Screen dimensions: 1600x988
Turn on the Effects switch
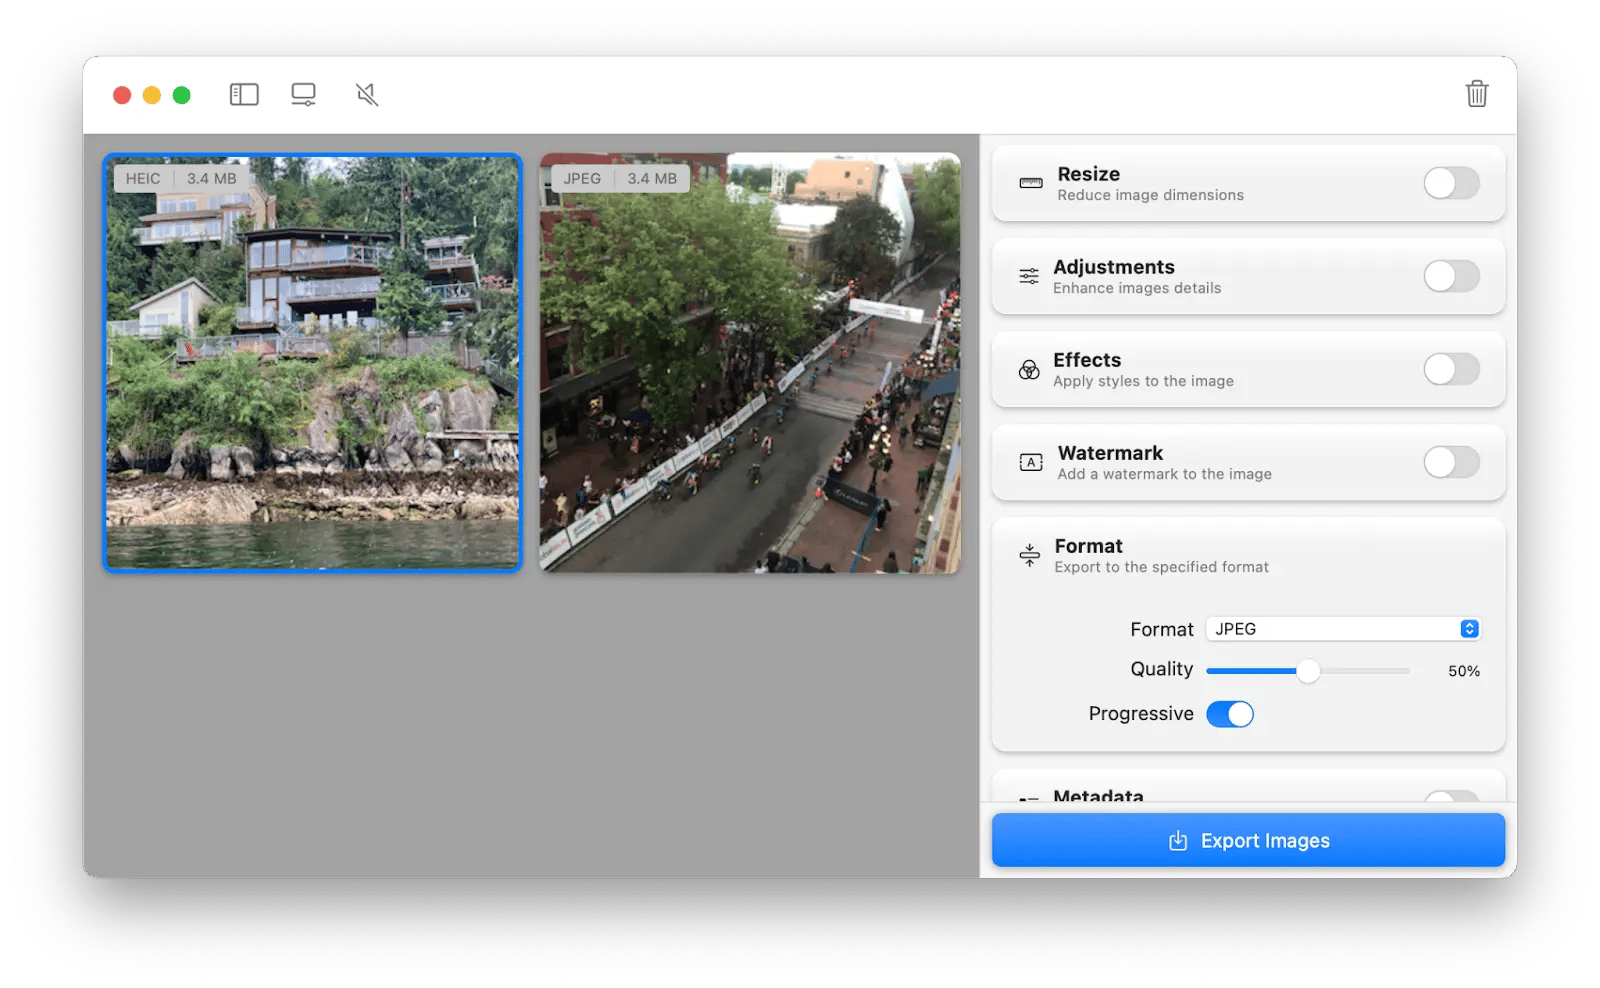[1451, 369]
